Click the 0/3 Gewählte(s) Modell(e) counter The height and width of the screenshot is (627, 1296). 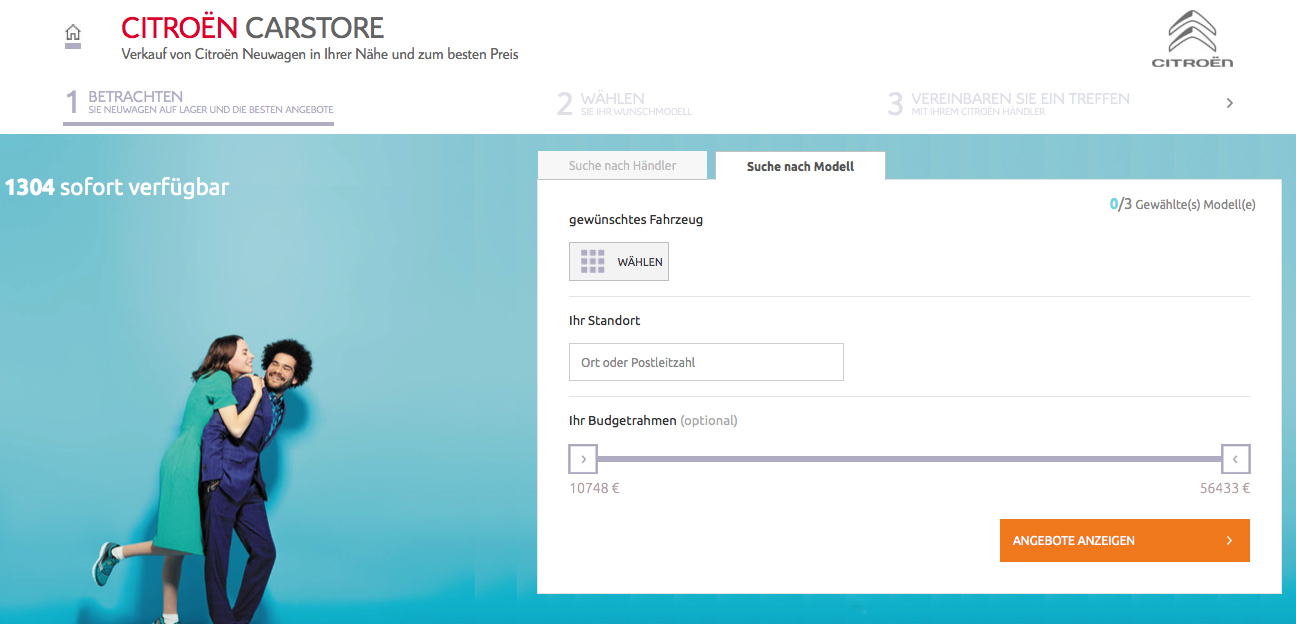click(x=1182, y=204)
